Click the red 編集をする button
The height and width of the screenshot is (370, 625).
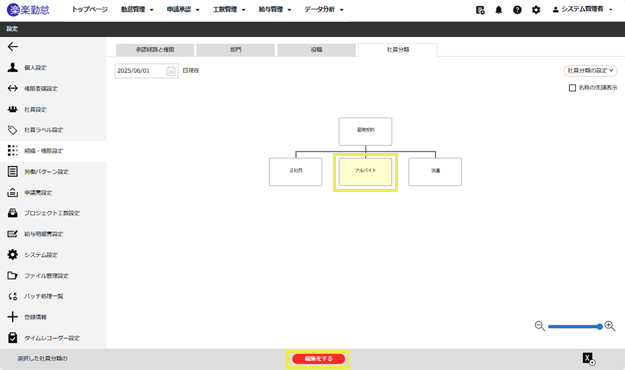[x=318, y=359]
